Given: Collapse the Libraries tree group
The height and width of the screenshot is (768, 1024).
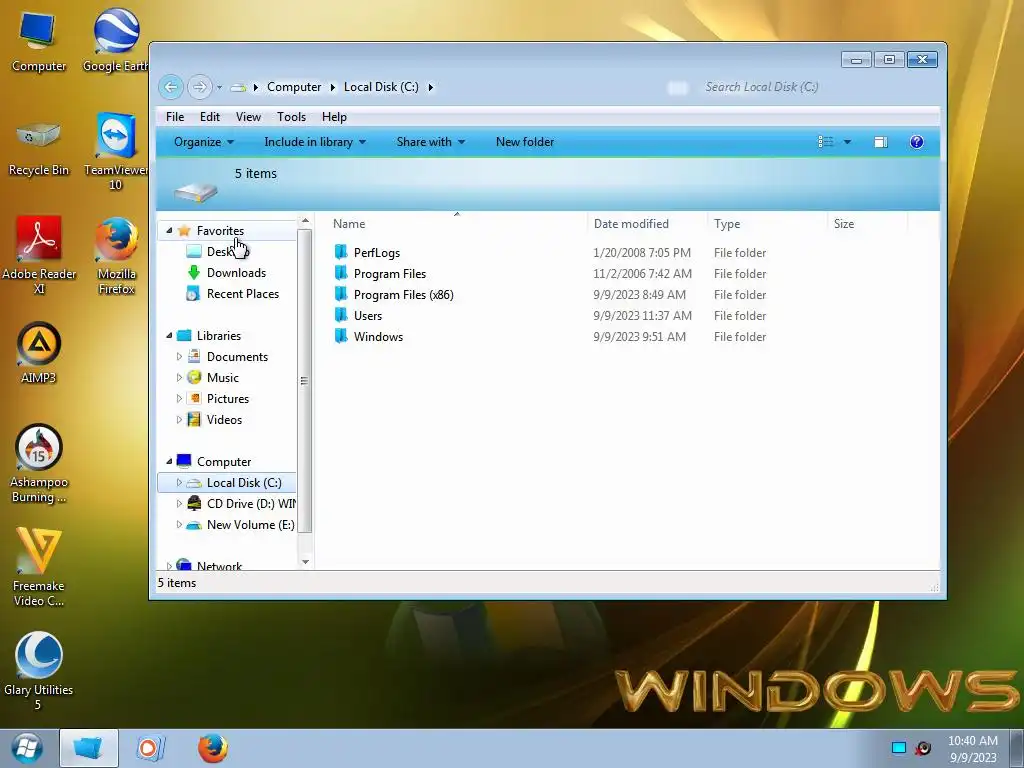Looking at the screenshot, I should click(169, 336).
